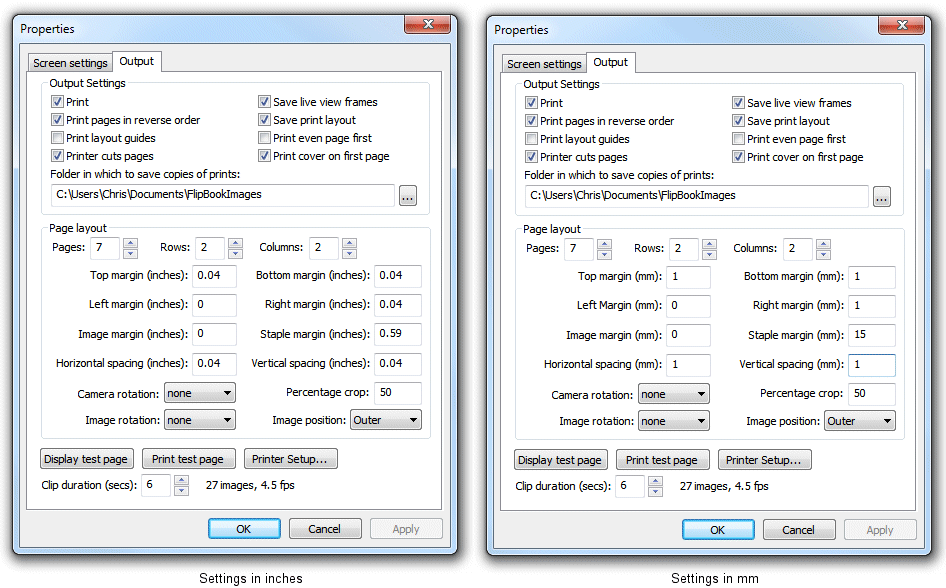The height and width of the screenshot is (588, 946).
Task: Increase Pages value in mm dialog
Action: pyautogui.click(x=605, y=244)
